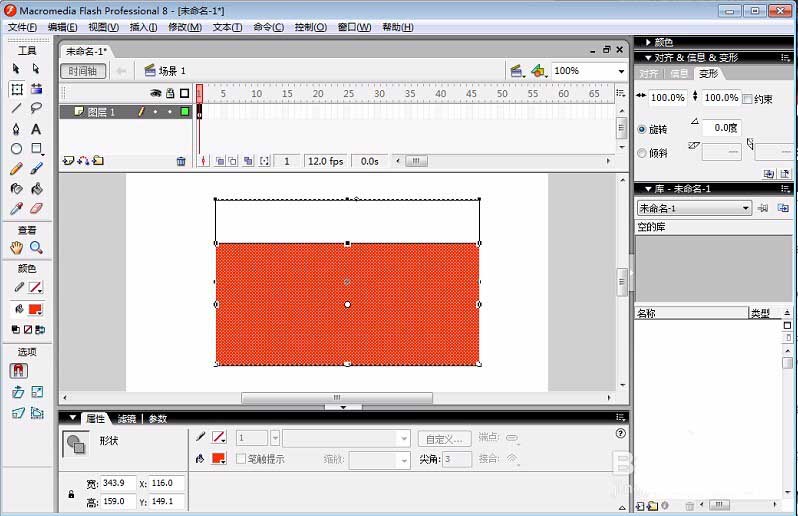The image size is (798, 516).
Task: Toggle width-height lock in properties
Action: click(71, 494)
